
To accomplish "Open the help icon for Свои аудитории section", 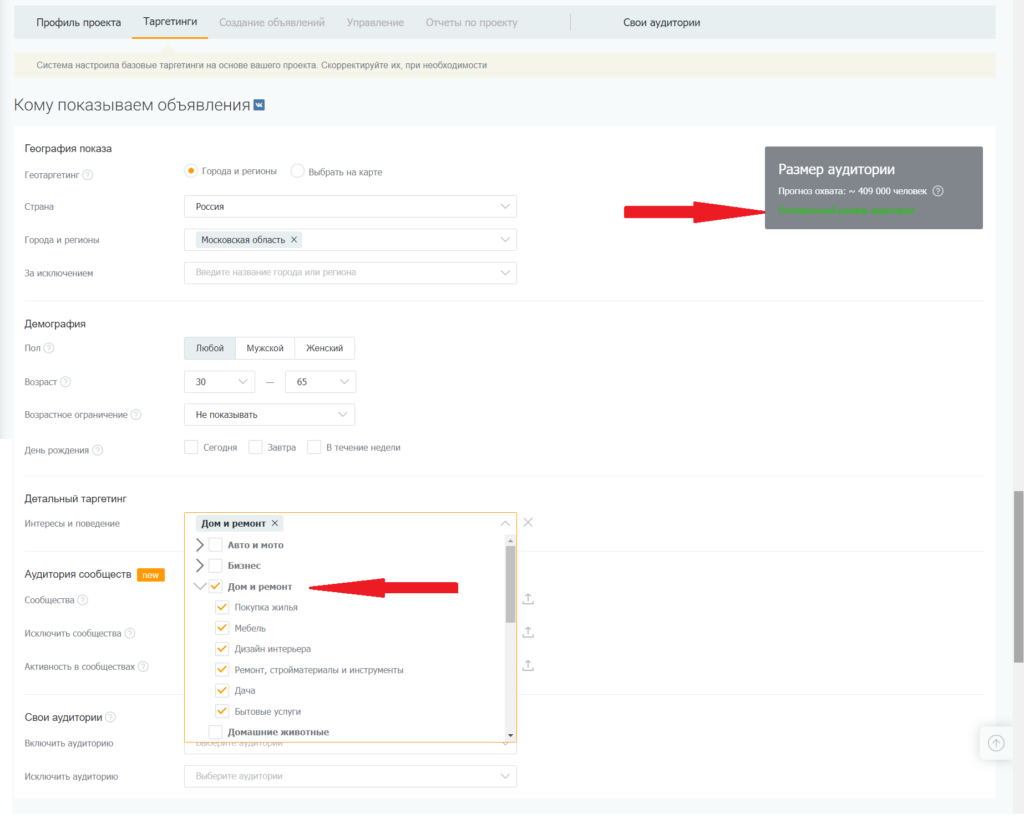I will 110,717.
